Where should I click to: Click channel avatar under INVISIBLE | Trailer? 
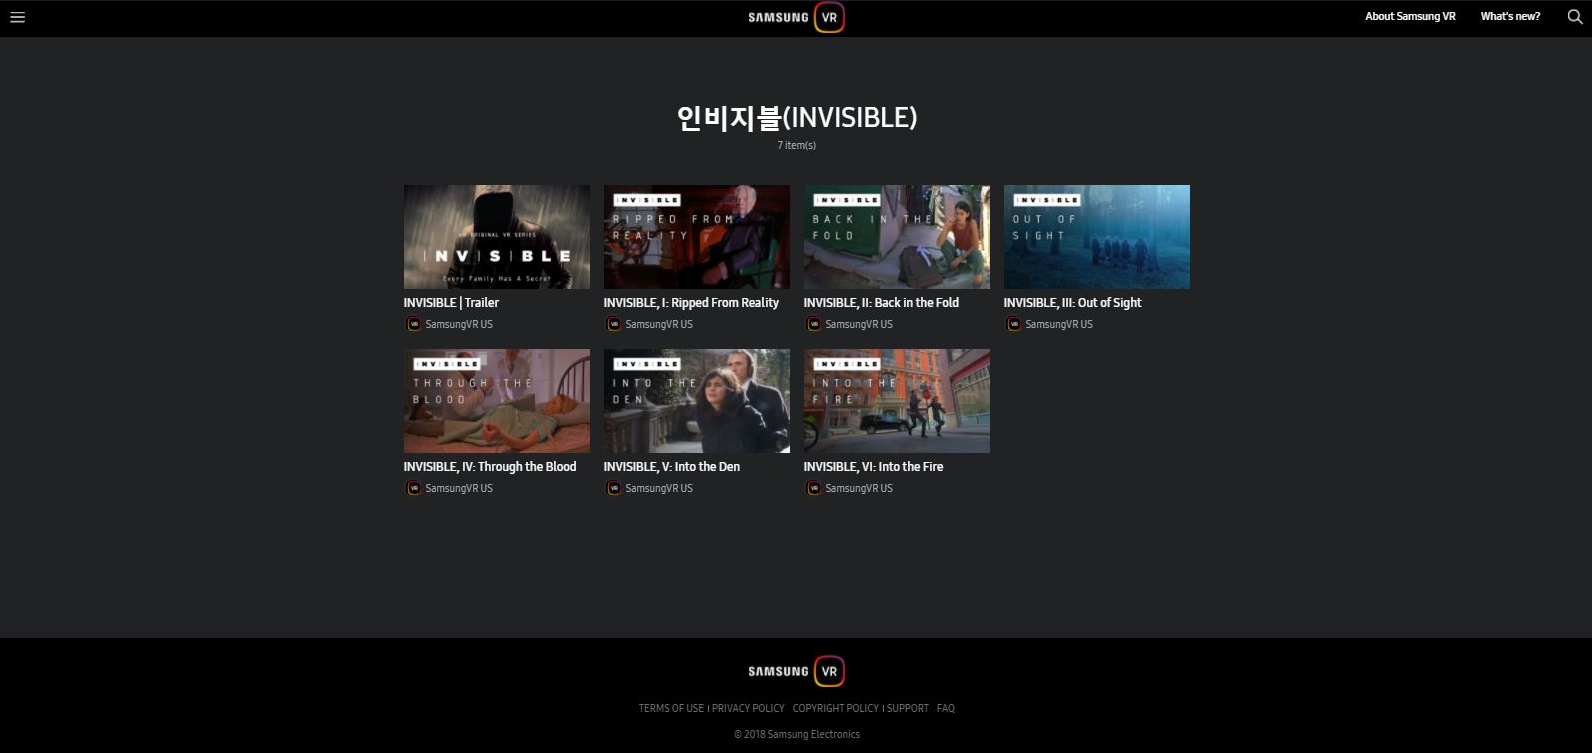point(413,324)
